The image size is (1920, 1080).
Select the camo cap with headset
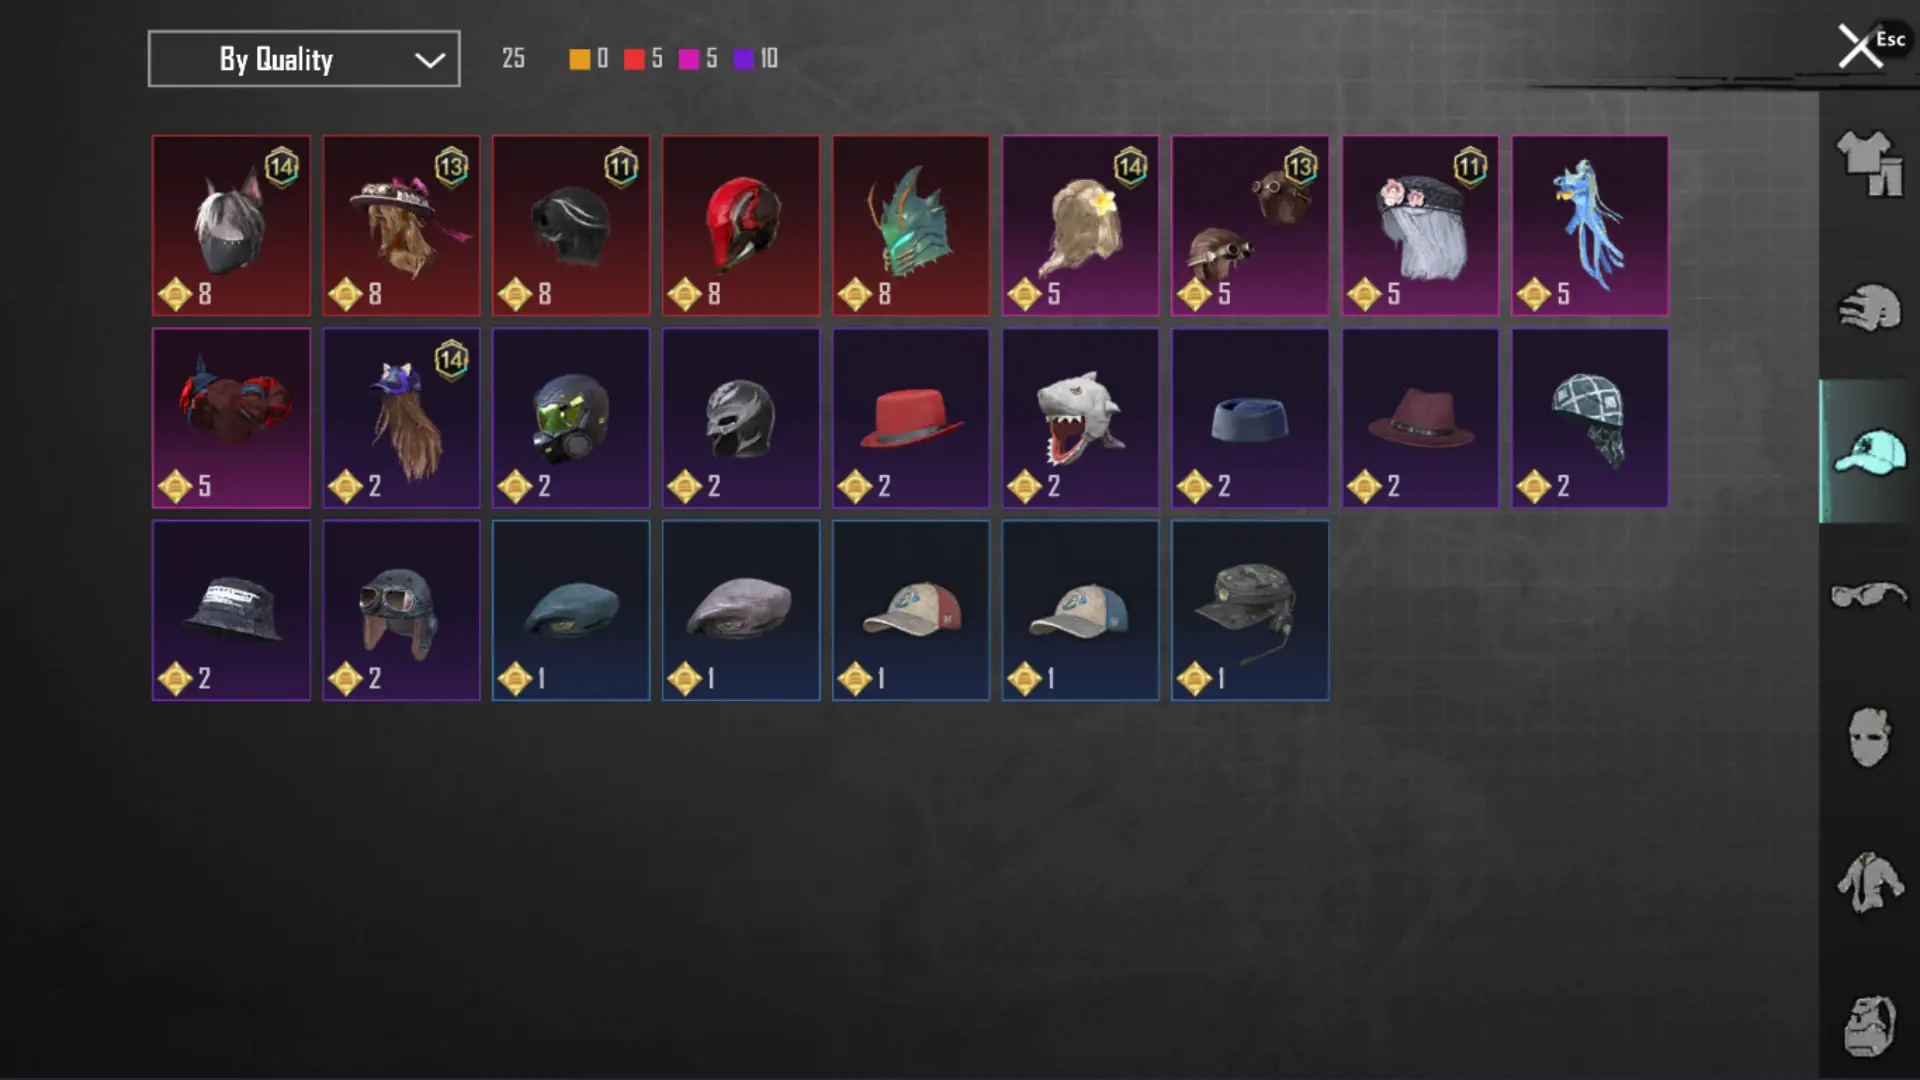point(1250,610)
